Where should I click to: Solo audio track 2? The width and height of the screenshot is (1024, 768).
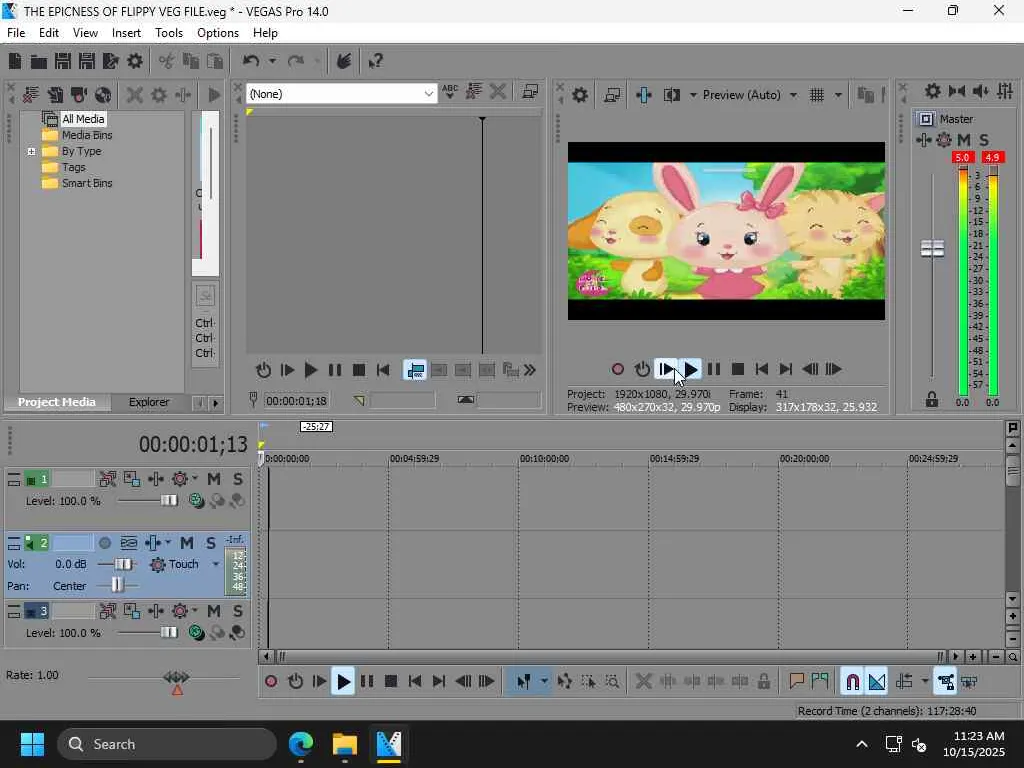tap(211, 543)
